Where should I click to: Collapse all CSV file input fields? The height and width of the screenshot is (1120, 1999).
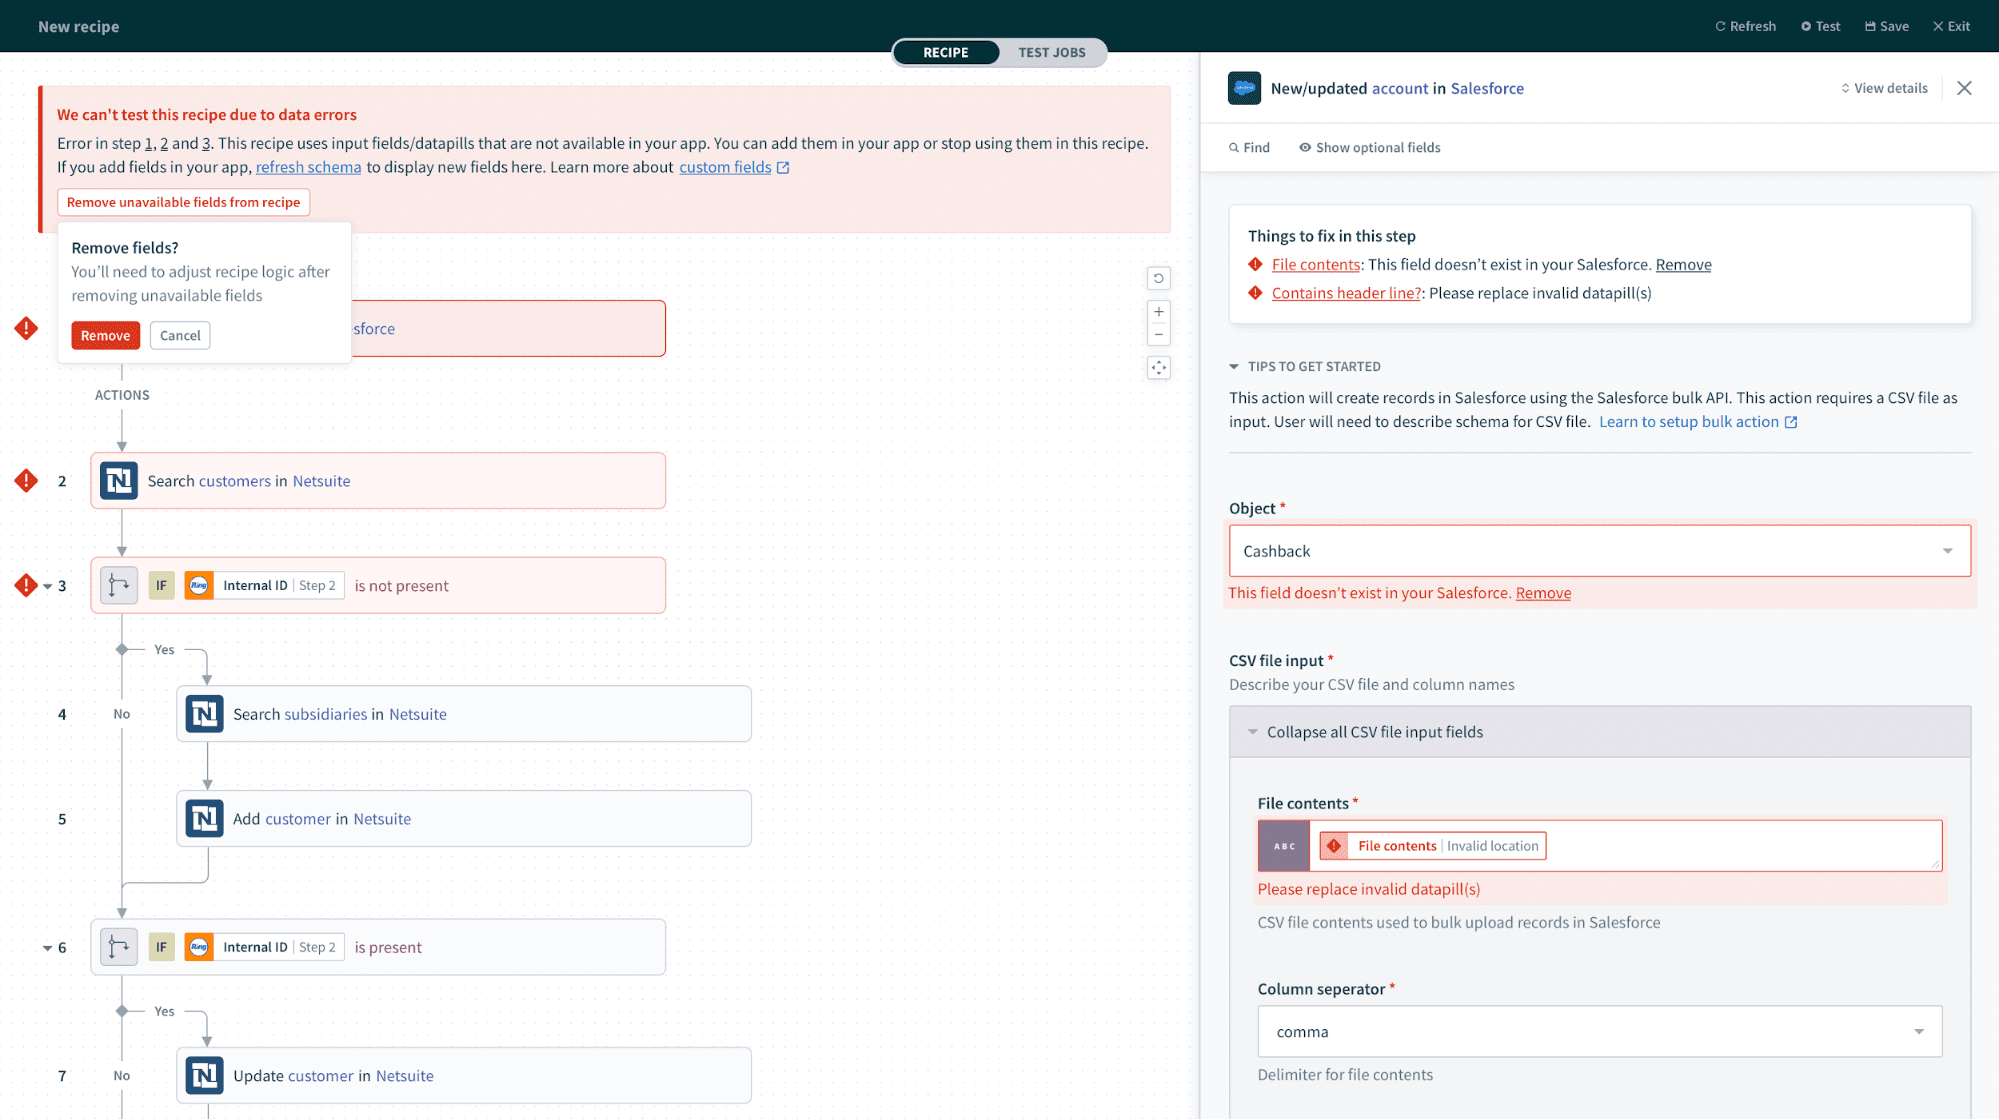coord(1374,732)
